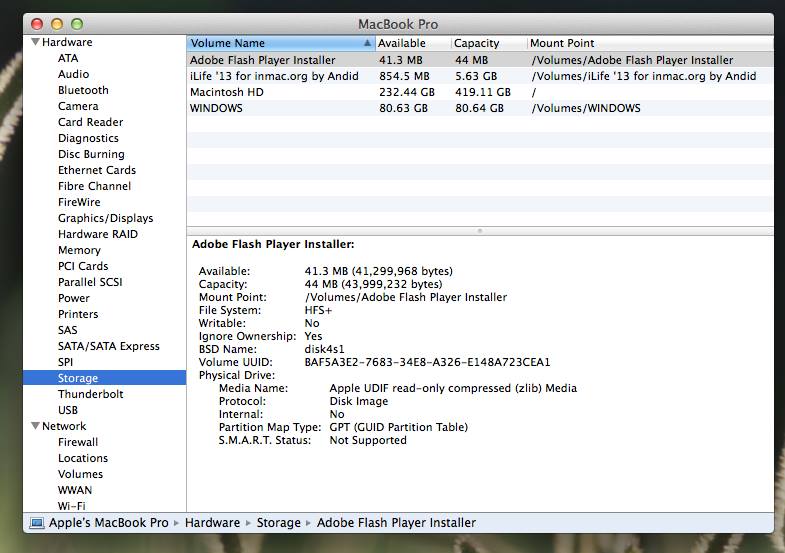Select Diagnostics in the sidebar
Screen dimensions: 785x553
coord(89,138)
